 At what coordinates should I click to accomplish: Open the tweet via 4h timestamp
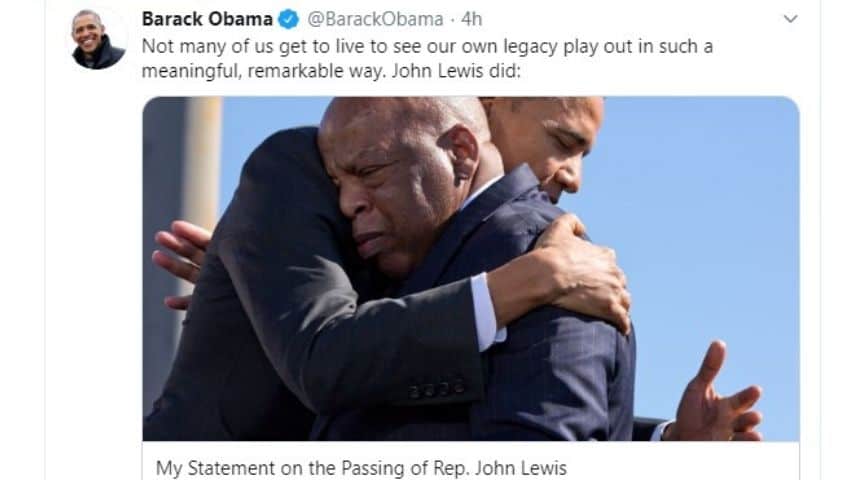tap(472, 19)
